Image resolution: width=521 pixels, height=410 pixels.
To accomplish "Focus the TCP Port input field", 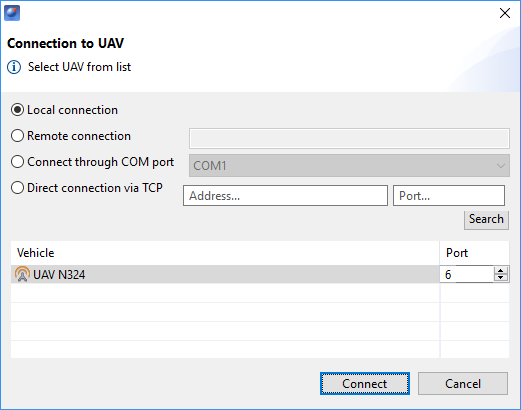I will [x=449, y=196].
